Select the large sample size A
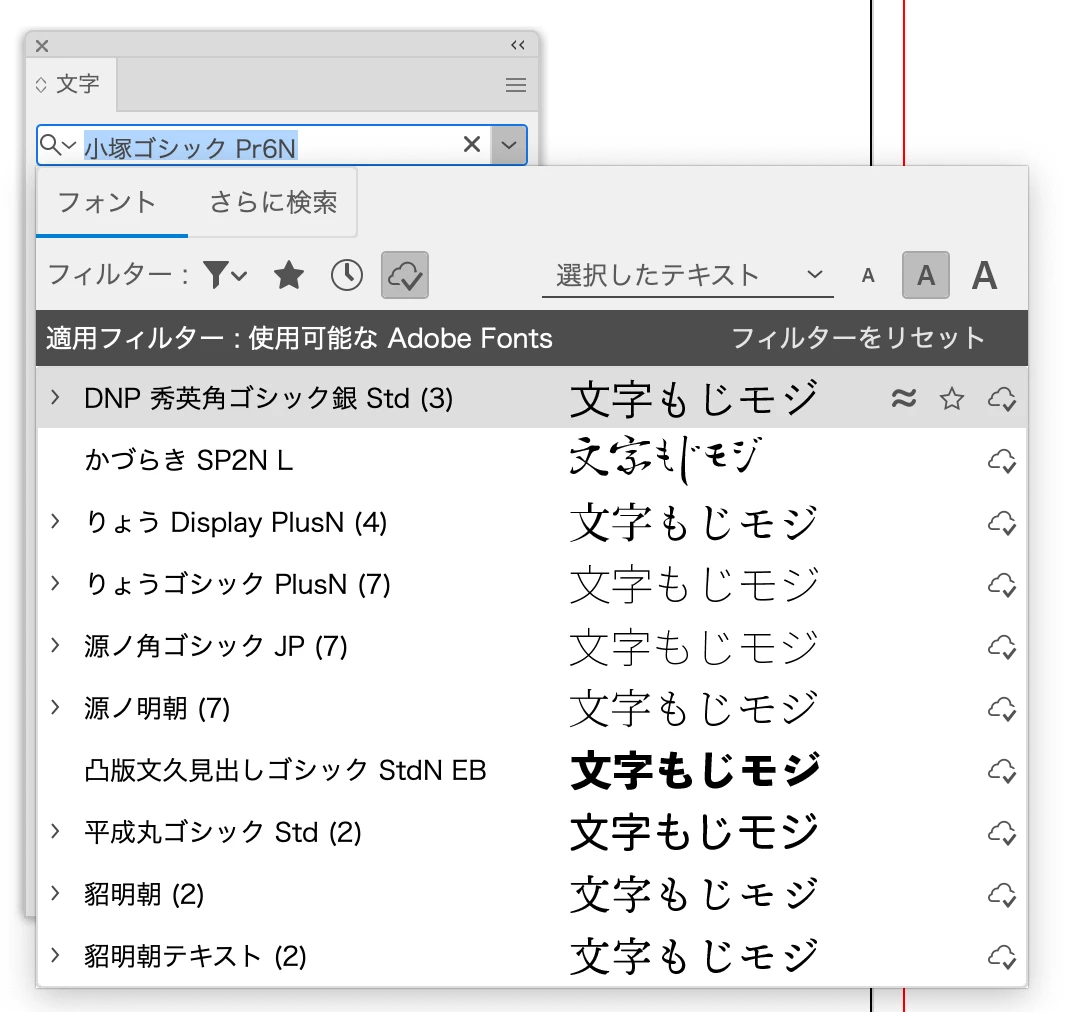The height and width of the screenshot is (1012, 1068). (x=984, y=275)
